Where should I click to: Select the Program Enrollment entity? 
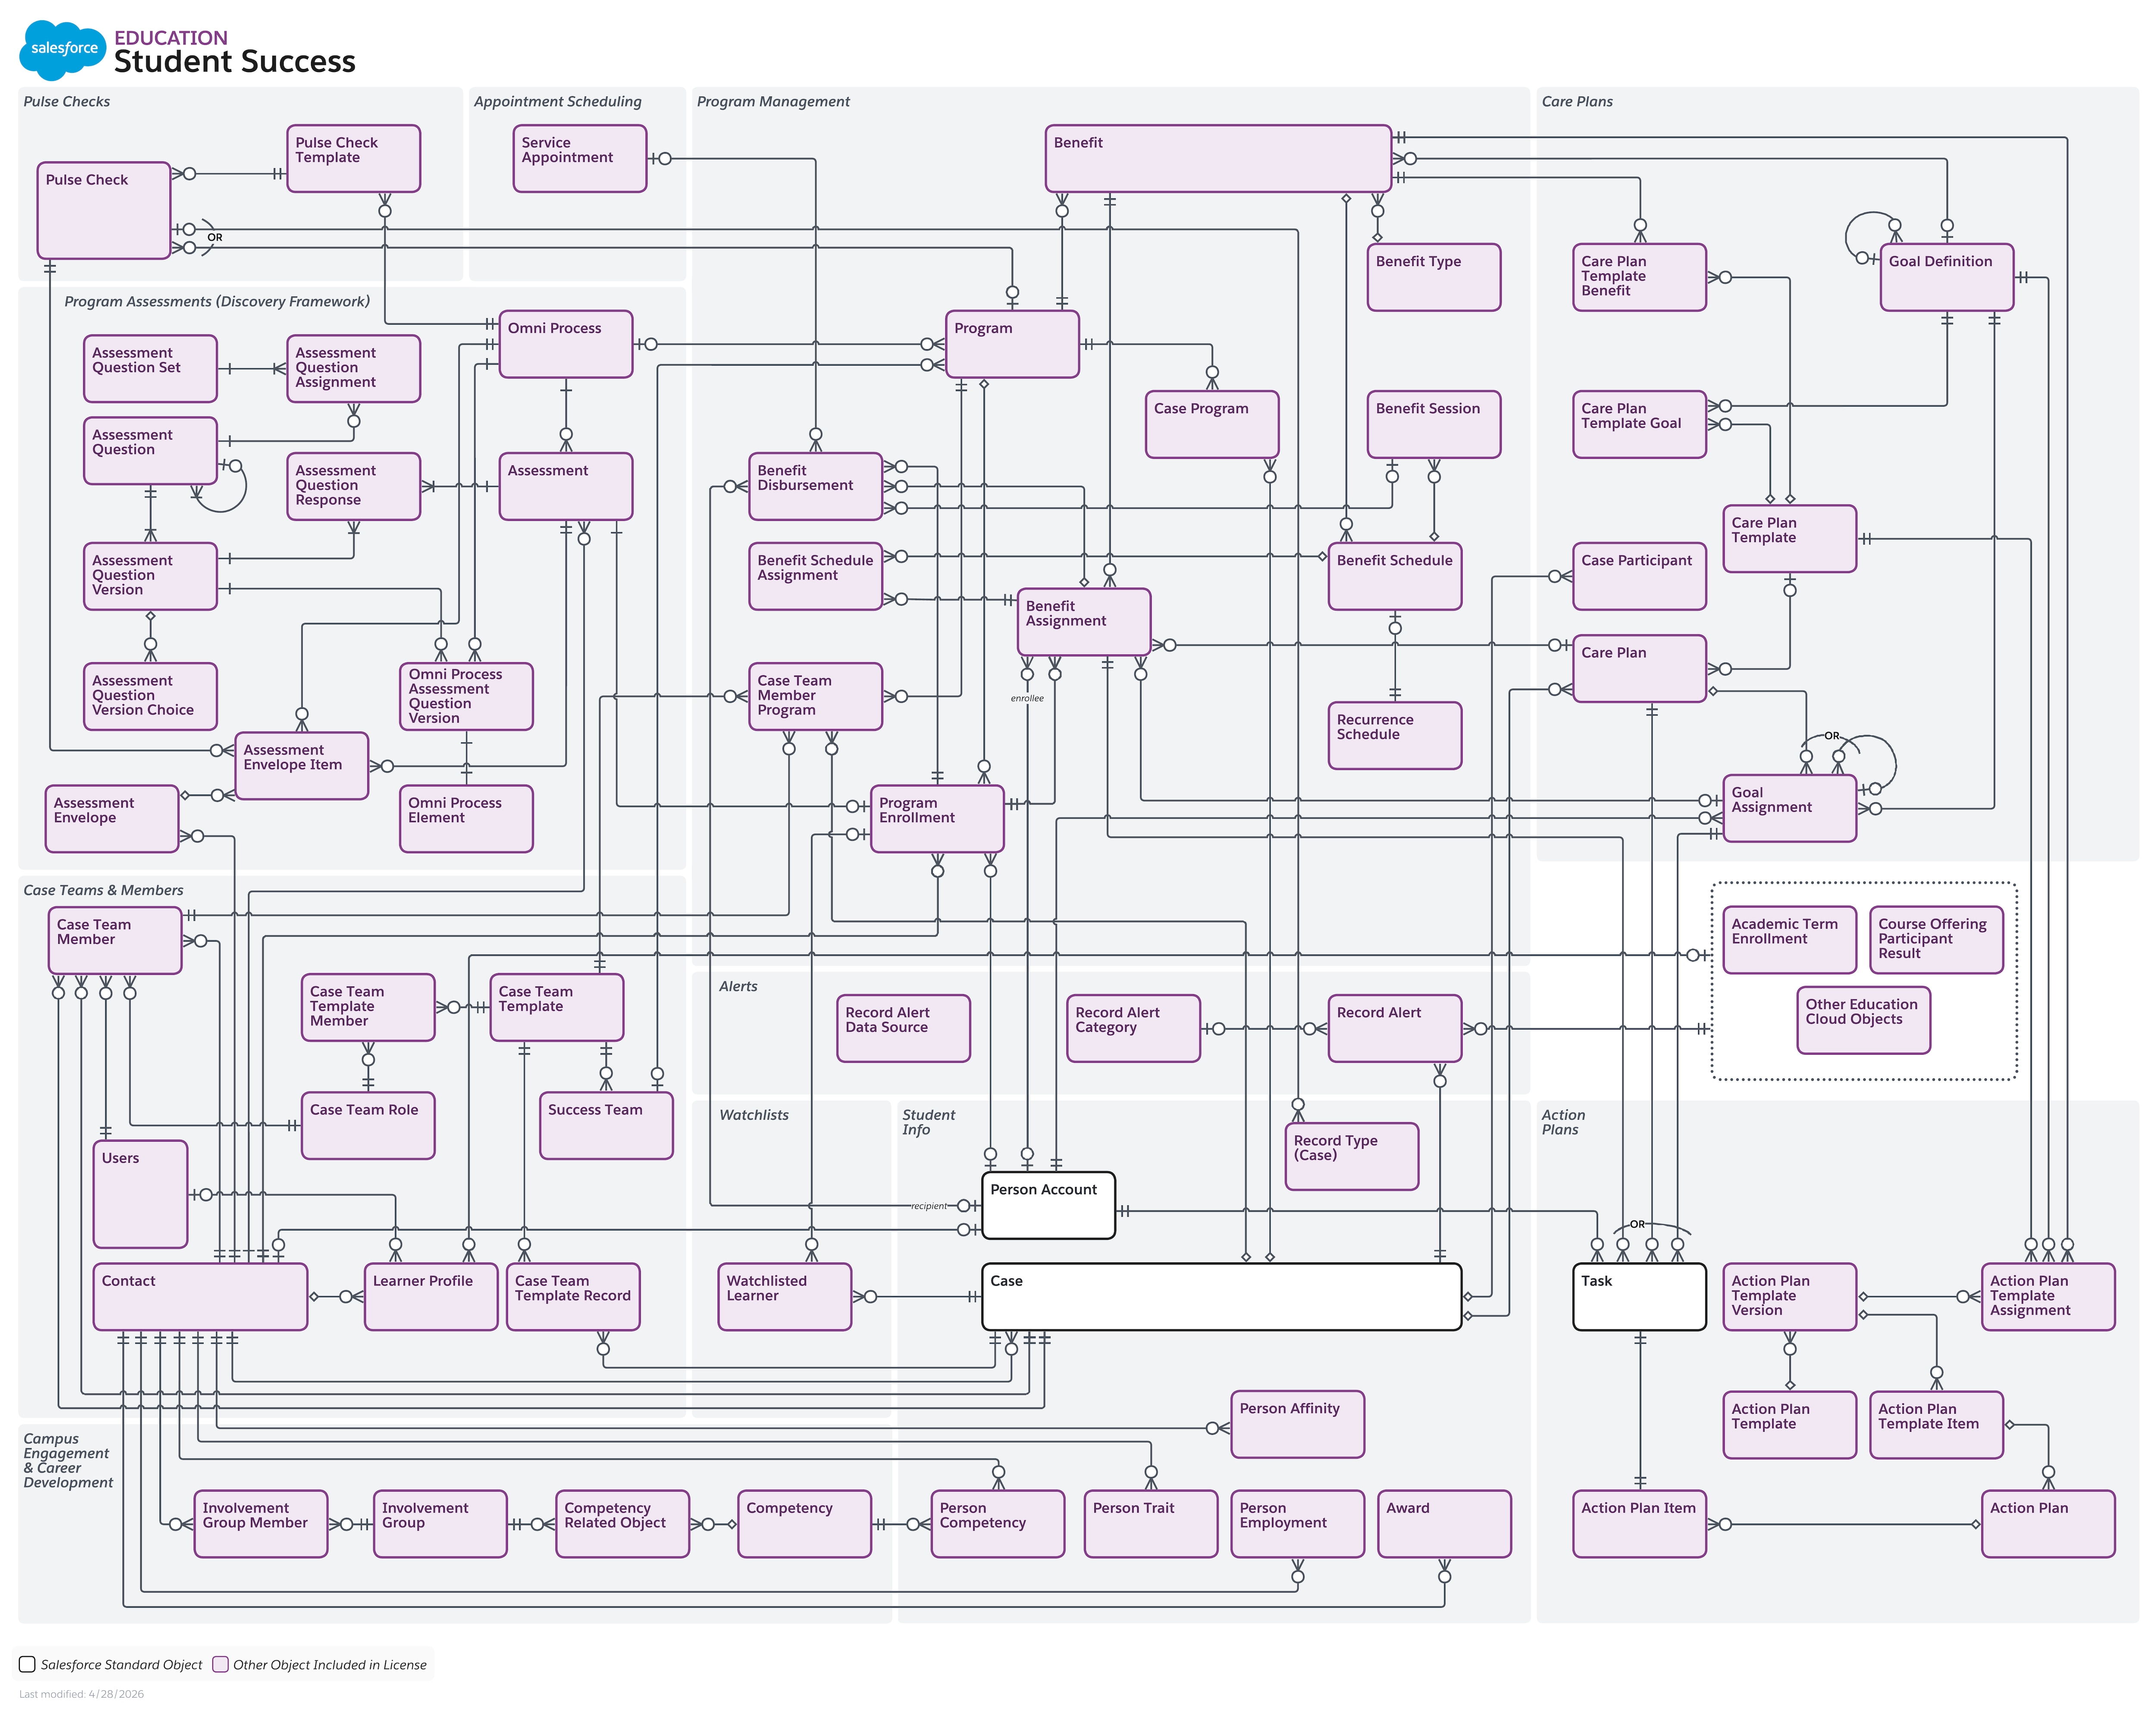click(x=937, y=819)
